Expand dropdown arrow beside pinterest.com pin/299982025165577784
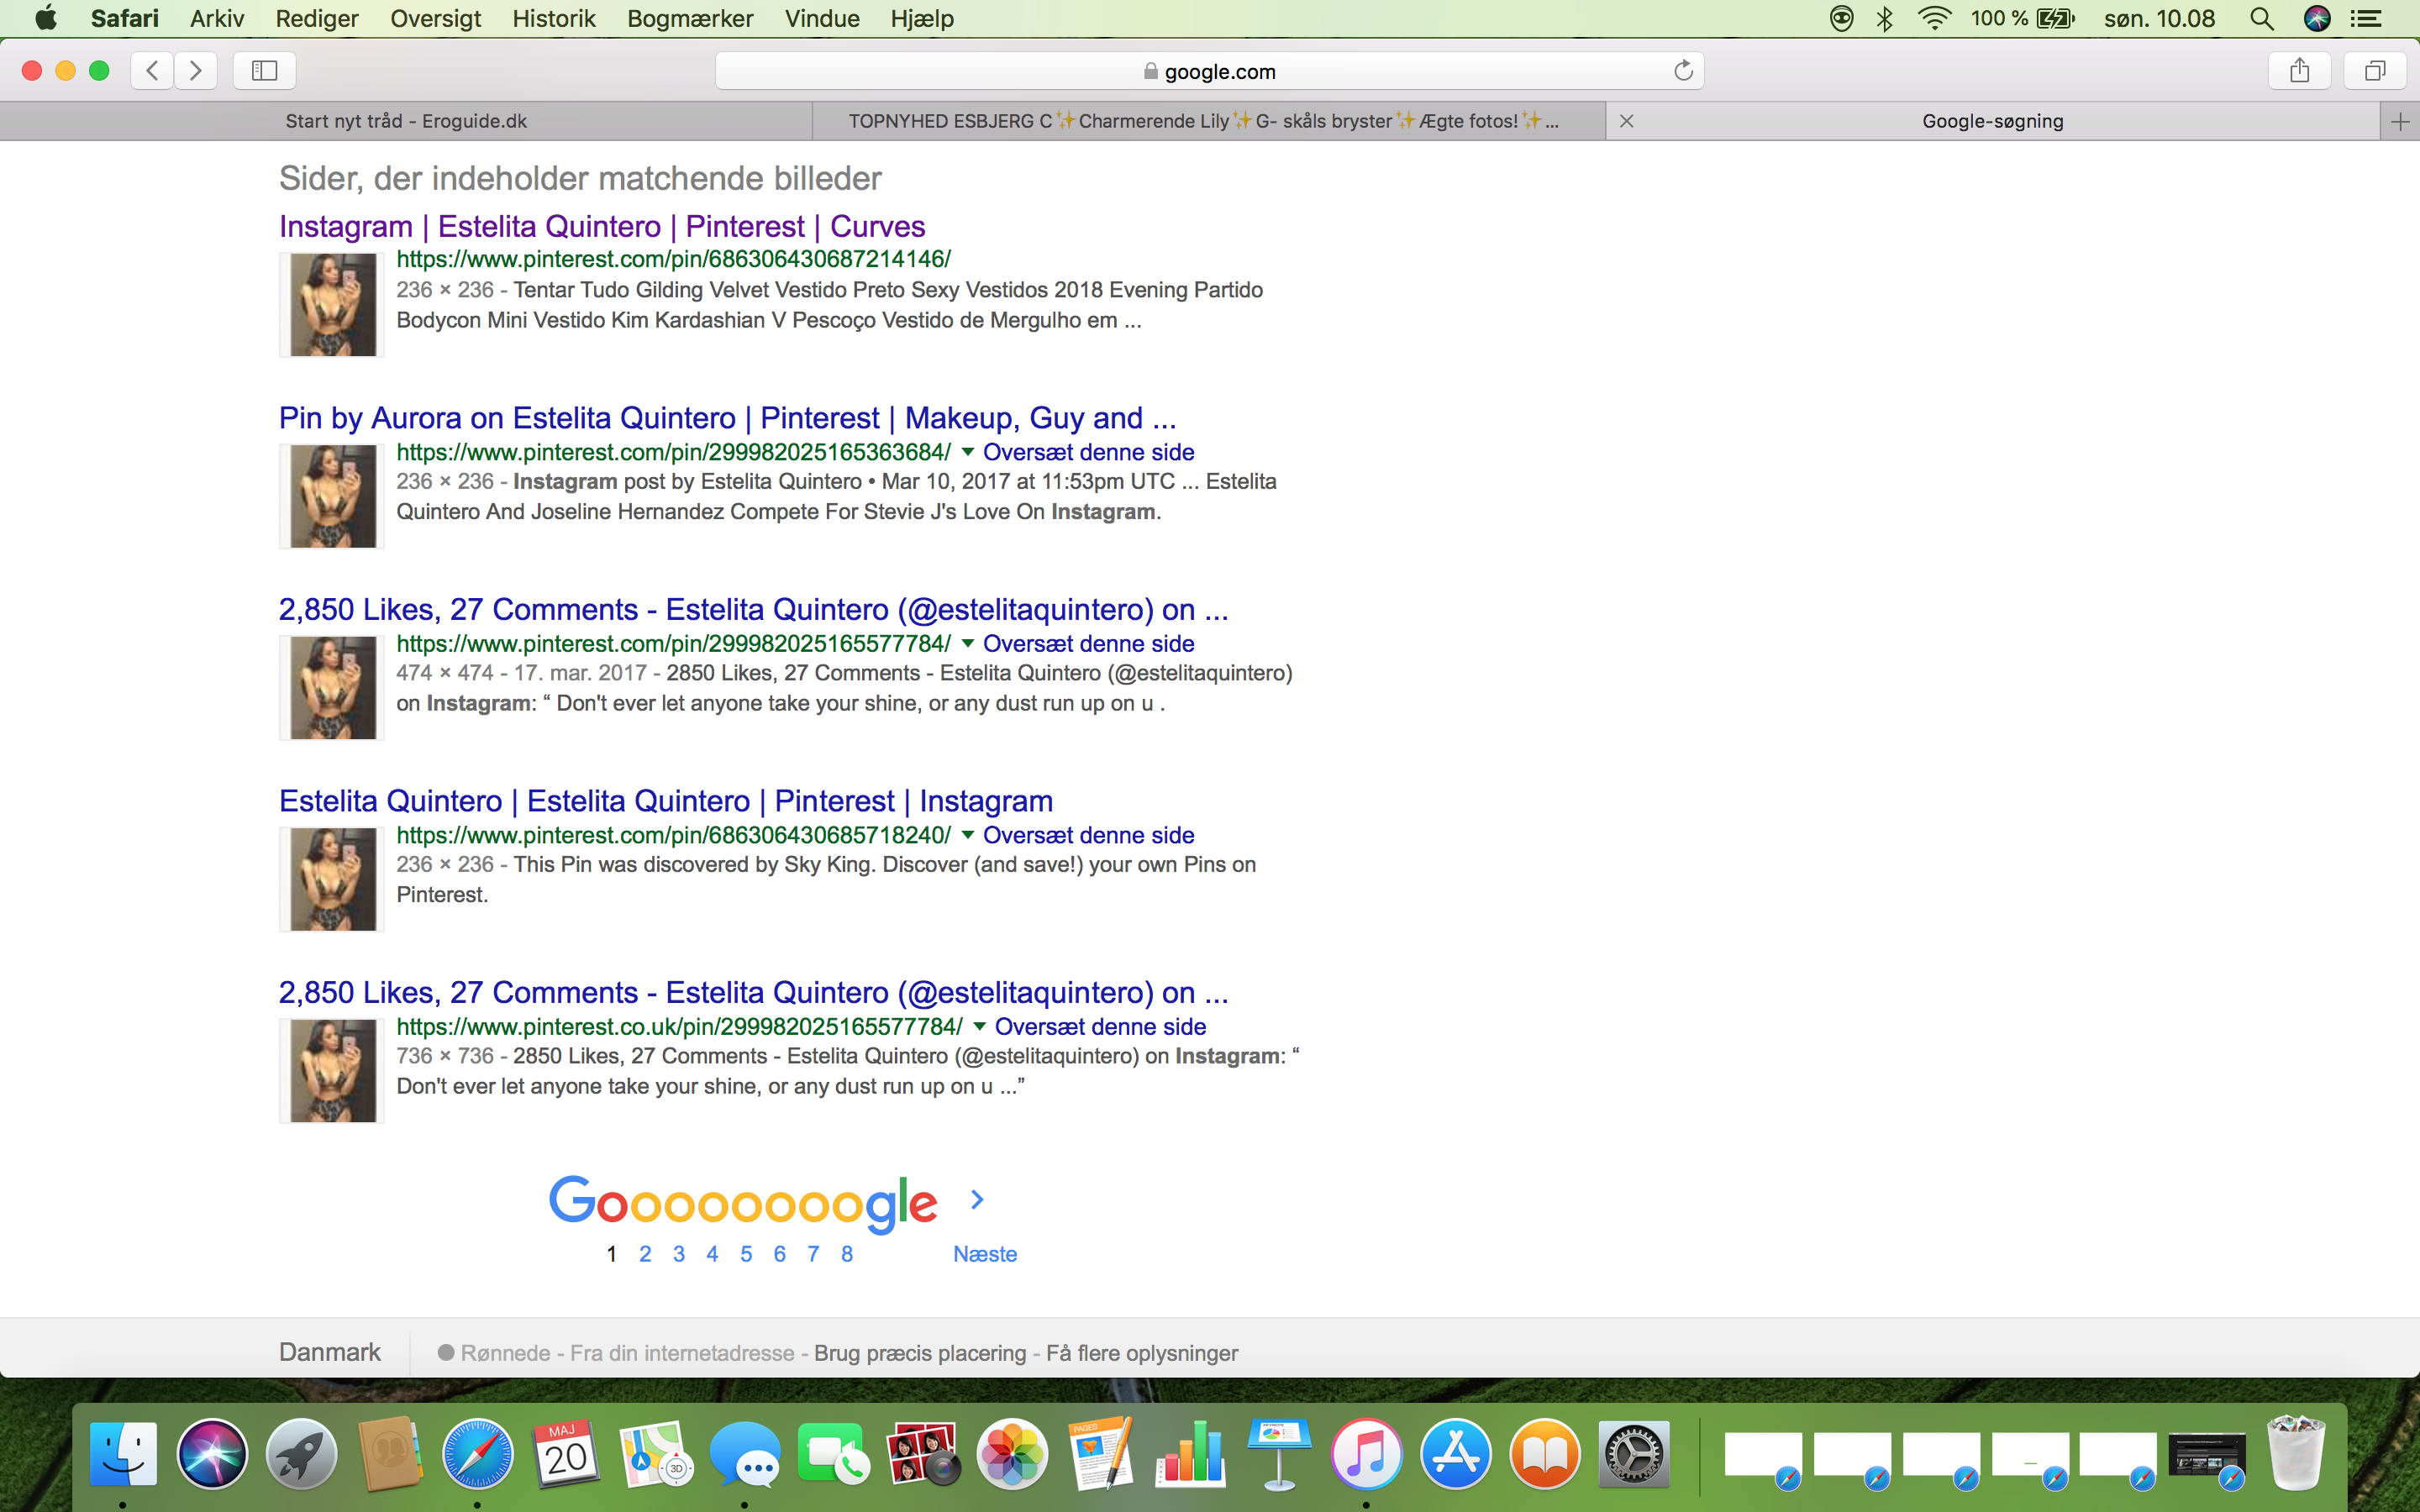This screenshot has width=2420, height=1512. click(967, 644)
